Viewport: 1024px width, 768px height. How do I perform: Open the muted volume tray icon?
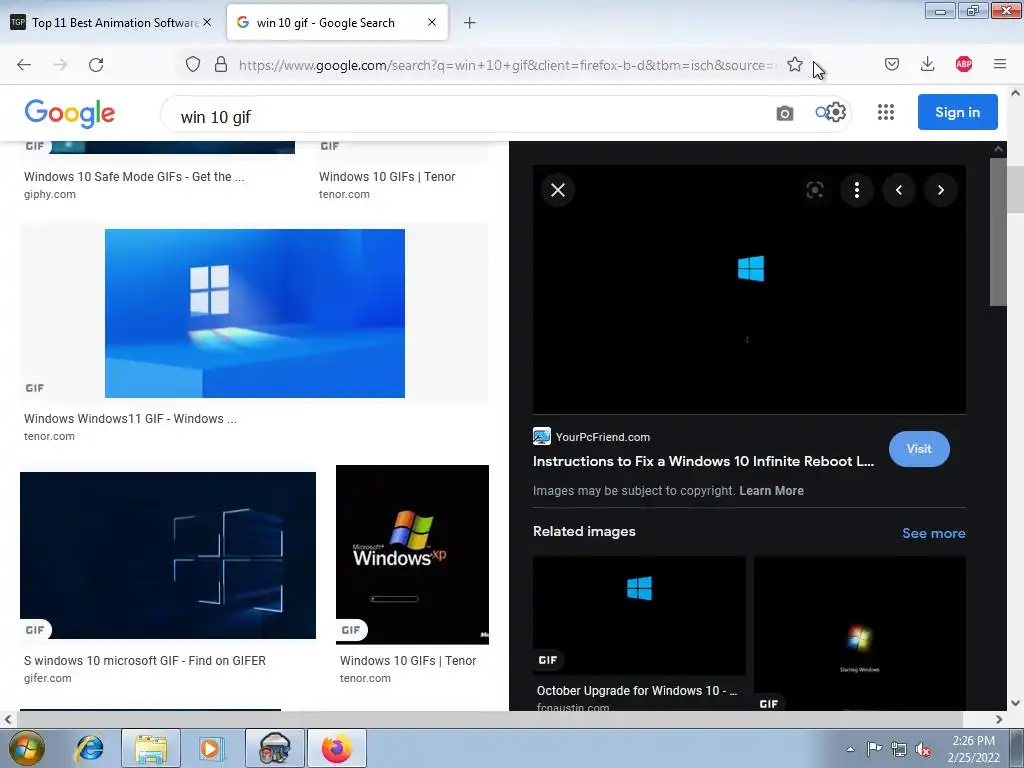(x=923, y=749)
